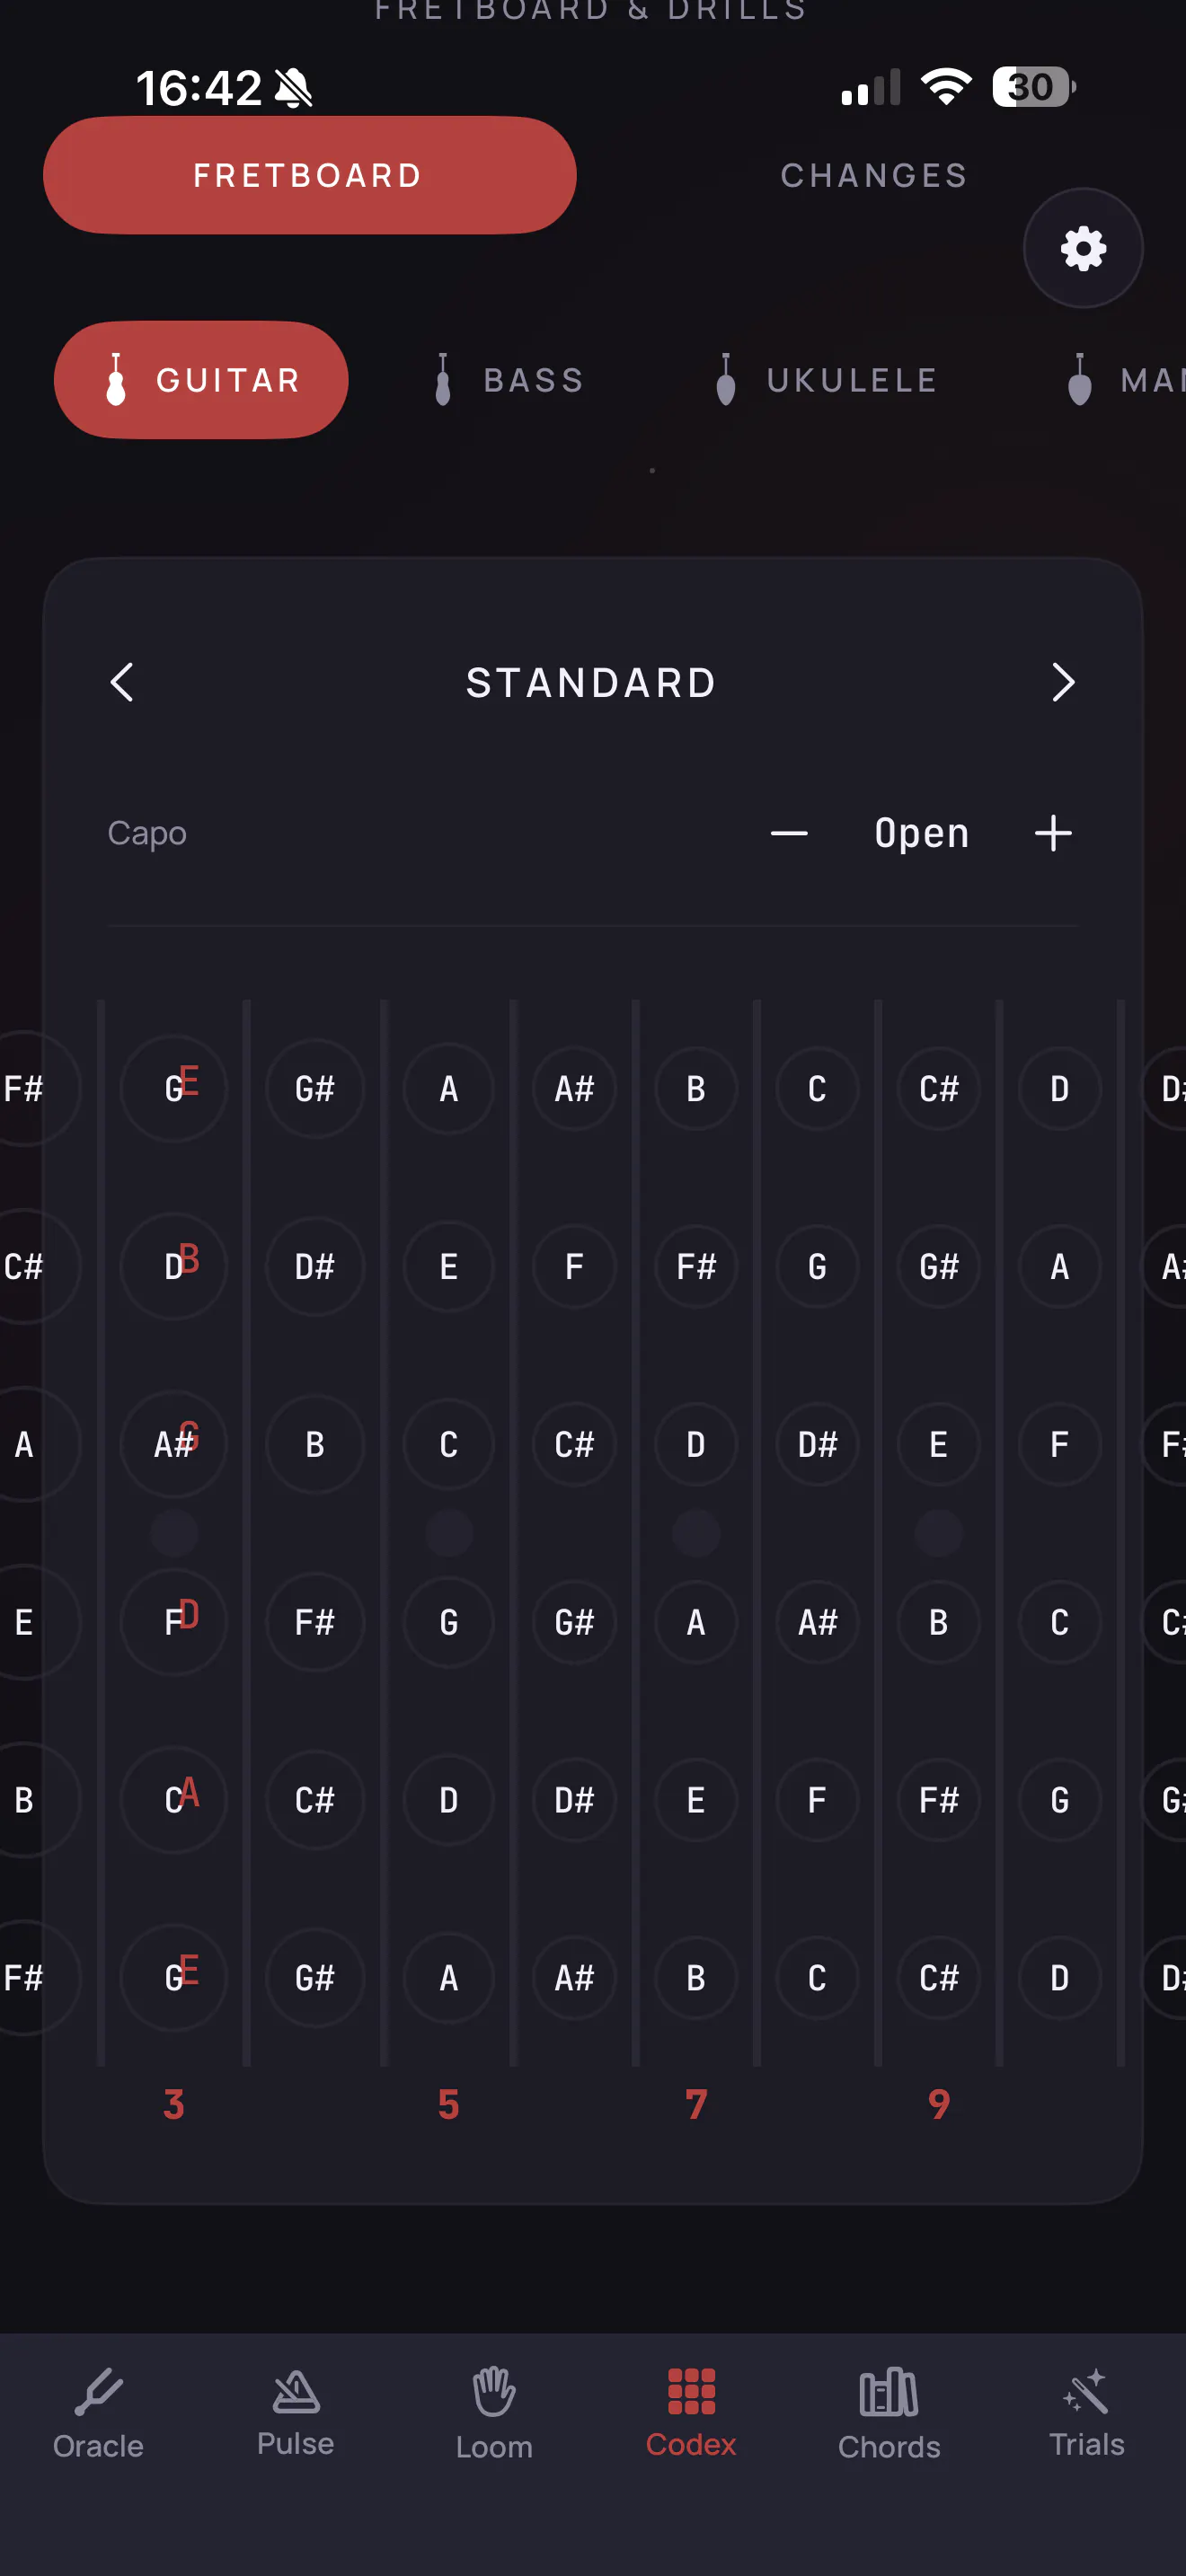The image size is (1186, 2576).
Task: Go to next tuning with right chevron
Action: (1063, 683)
